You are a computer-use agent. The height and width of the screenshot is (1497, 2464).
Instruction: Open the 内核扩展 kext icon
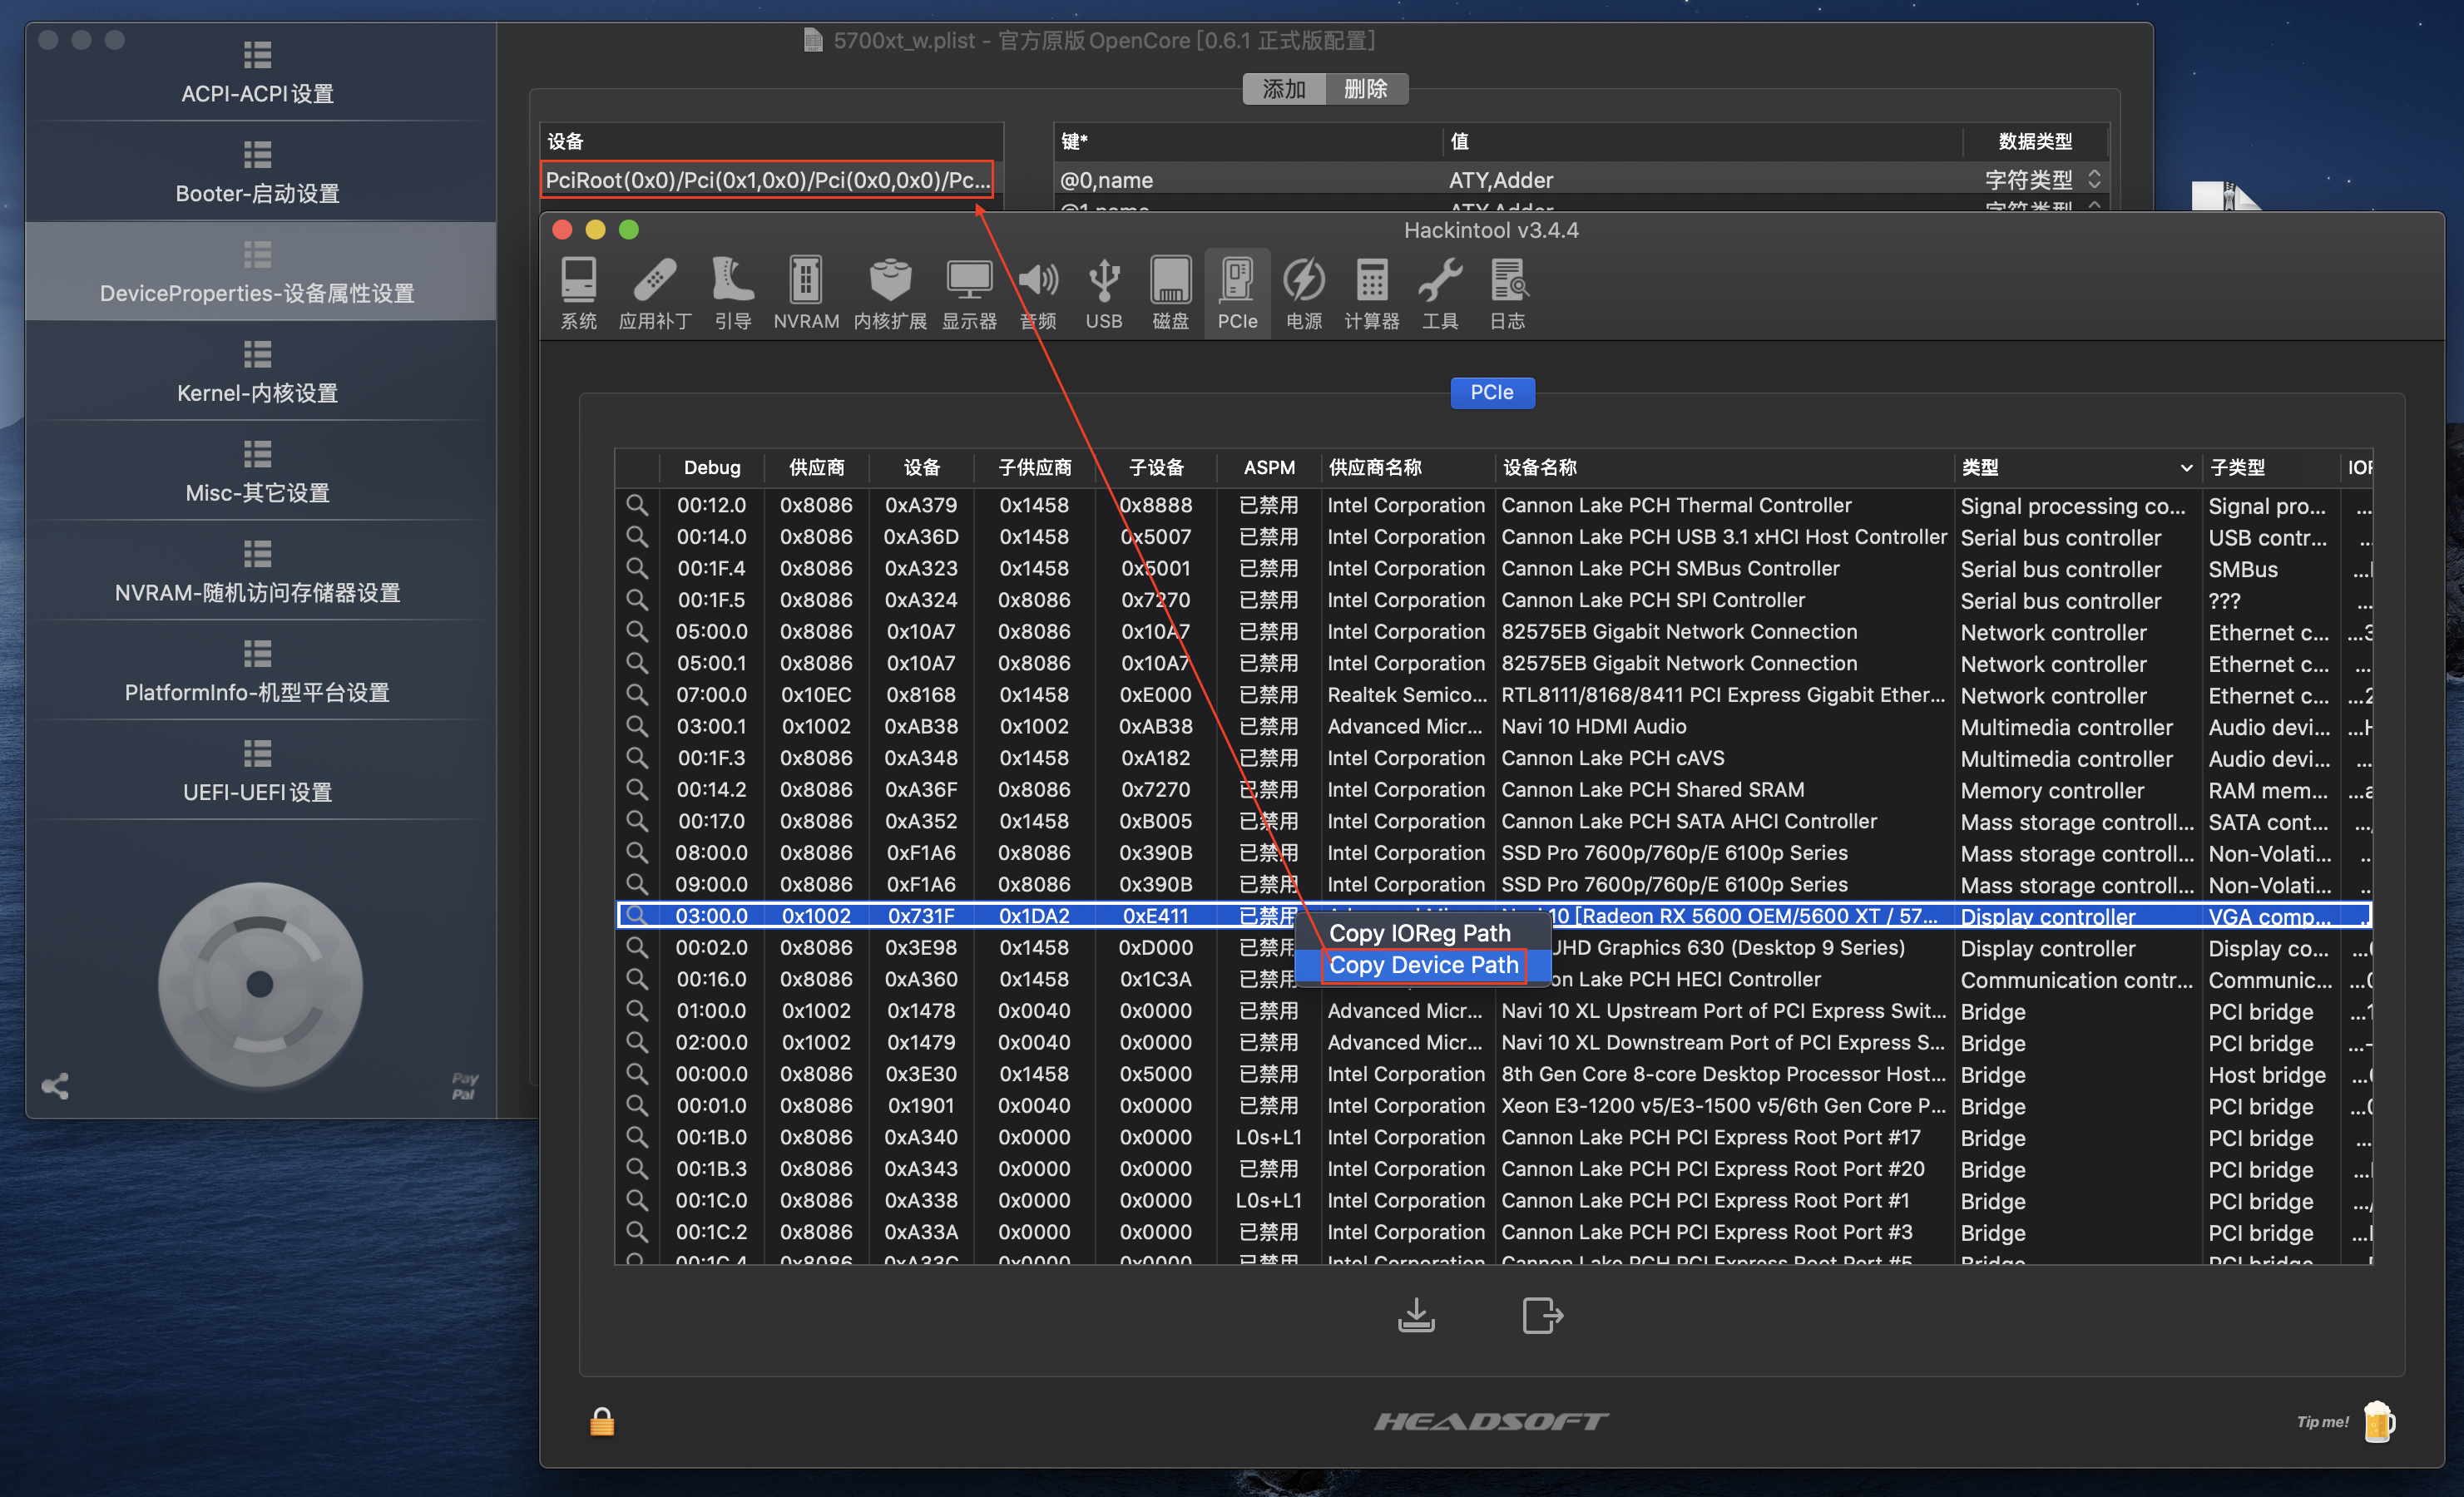[890, 293]
